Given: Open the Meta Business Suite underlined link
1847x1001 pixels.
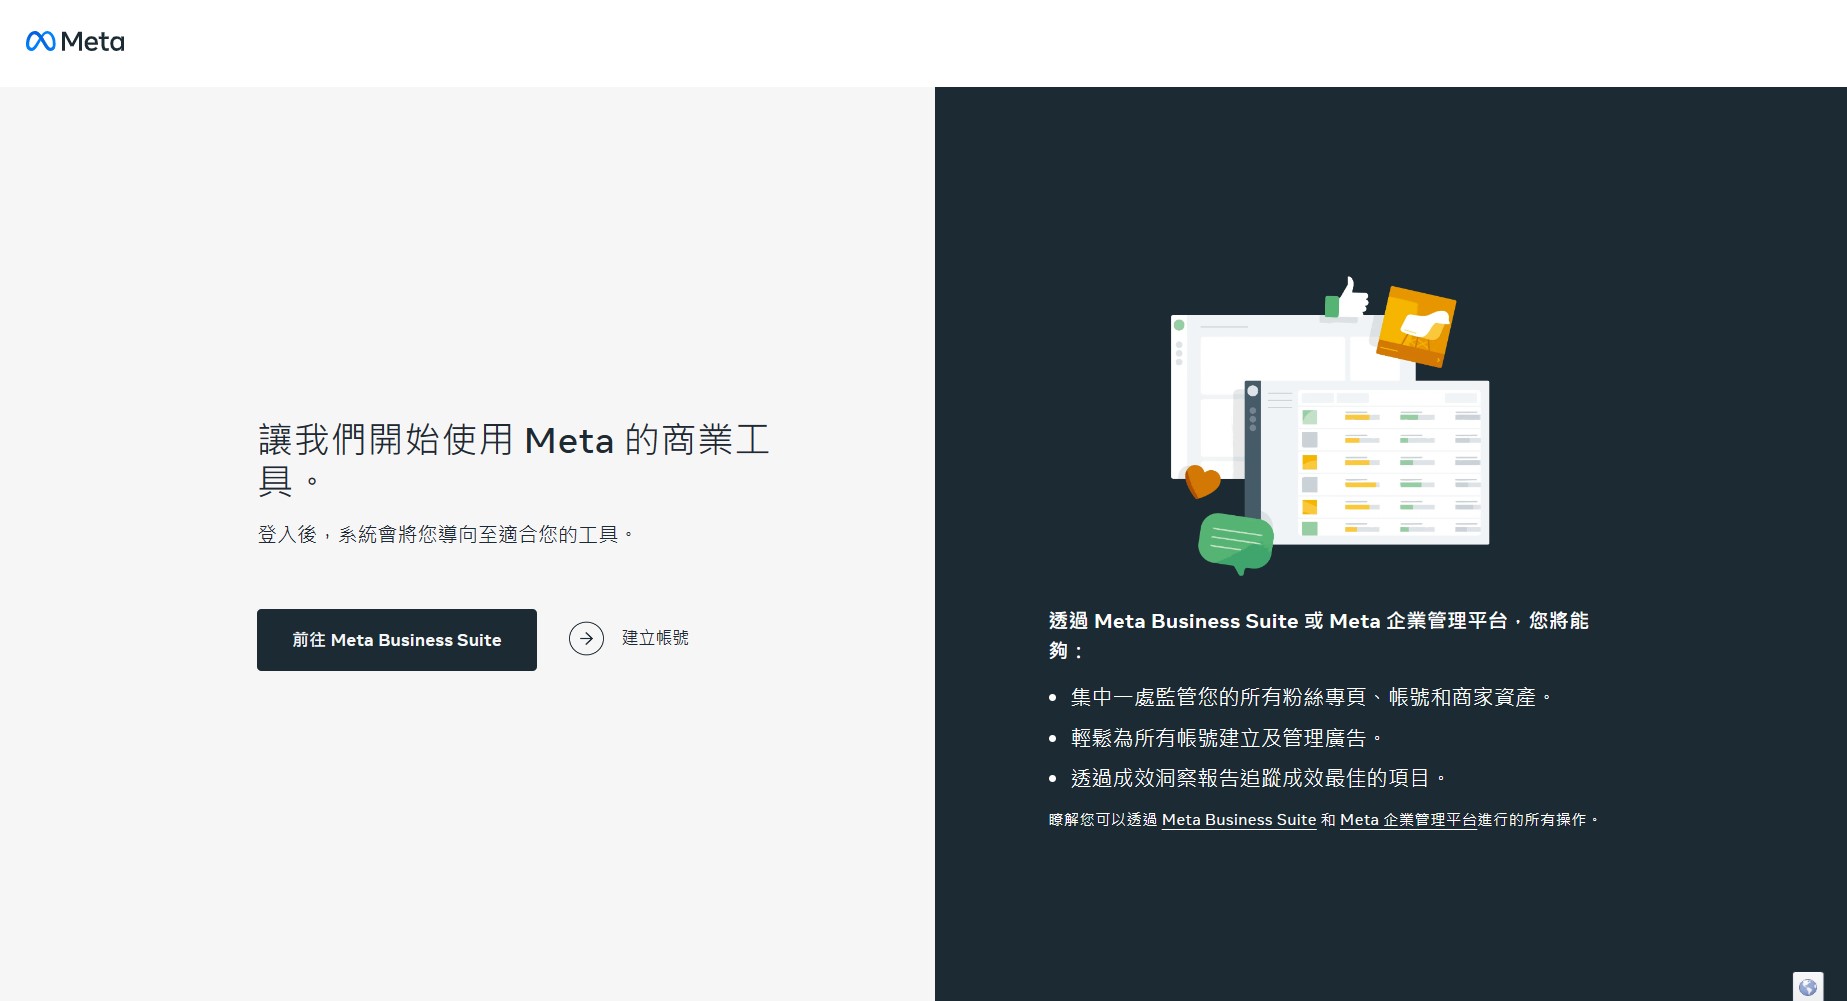Looking at the screenshot, I should (x=1238, y=820).
